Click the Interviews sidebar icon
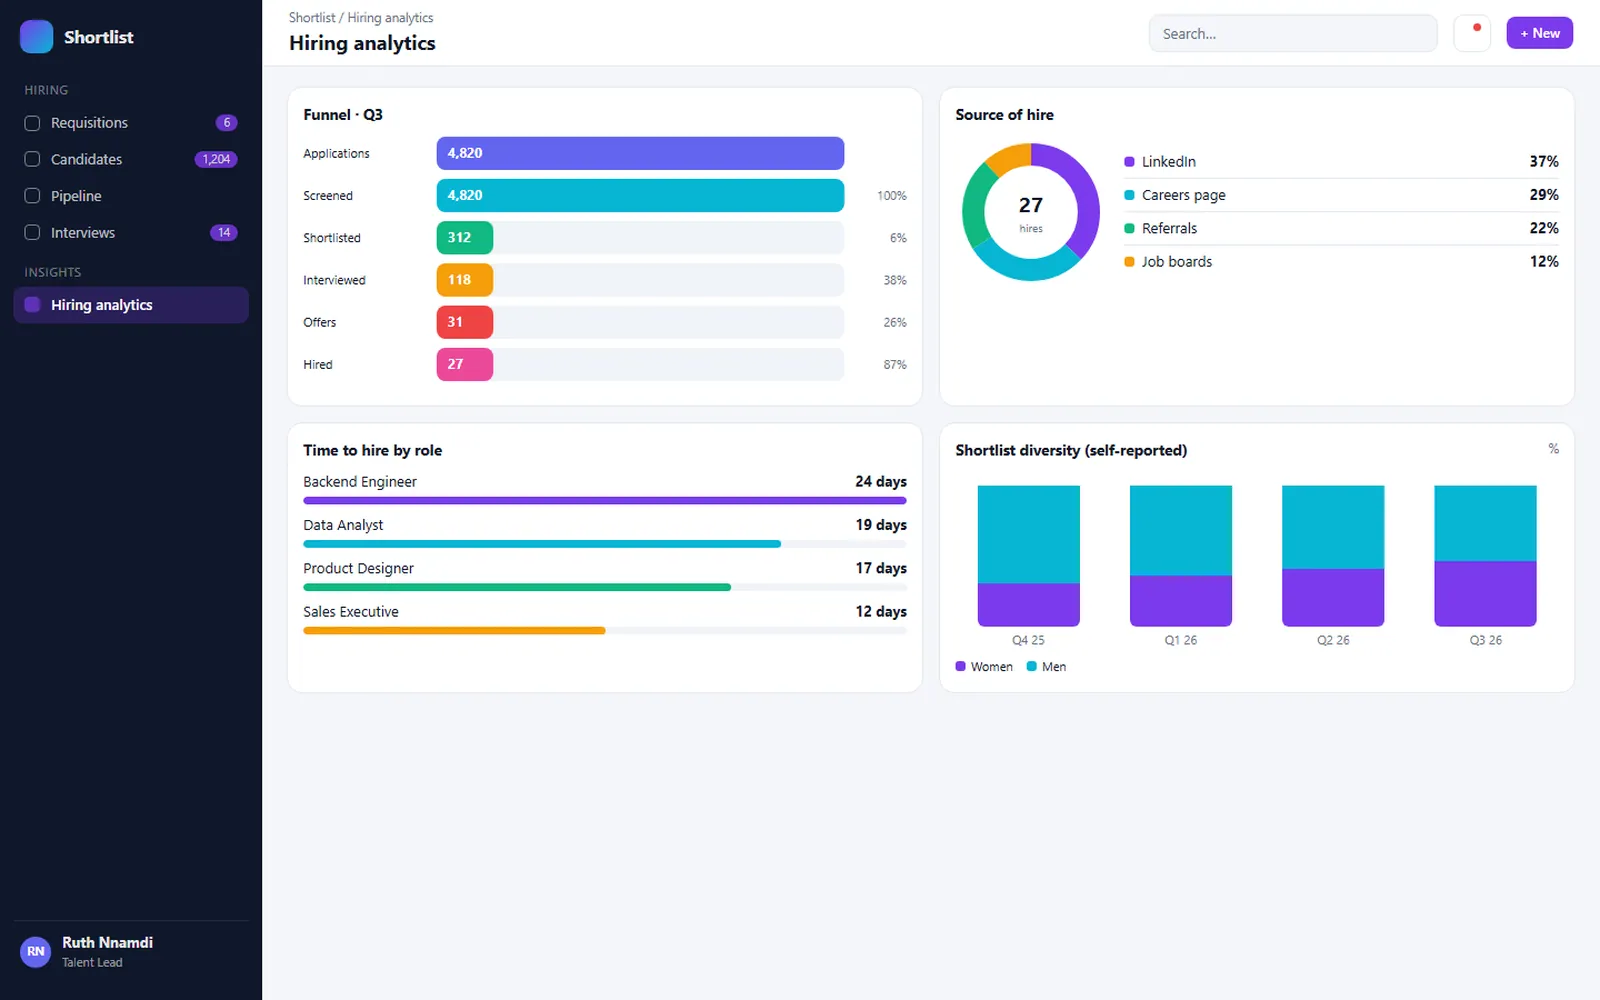This screenshot has width=1600, height=1000. [x=32, y=232]
